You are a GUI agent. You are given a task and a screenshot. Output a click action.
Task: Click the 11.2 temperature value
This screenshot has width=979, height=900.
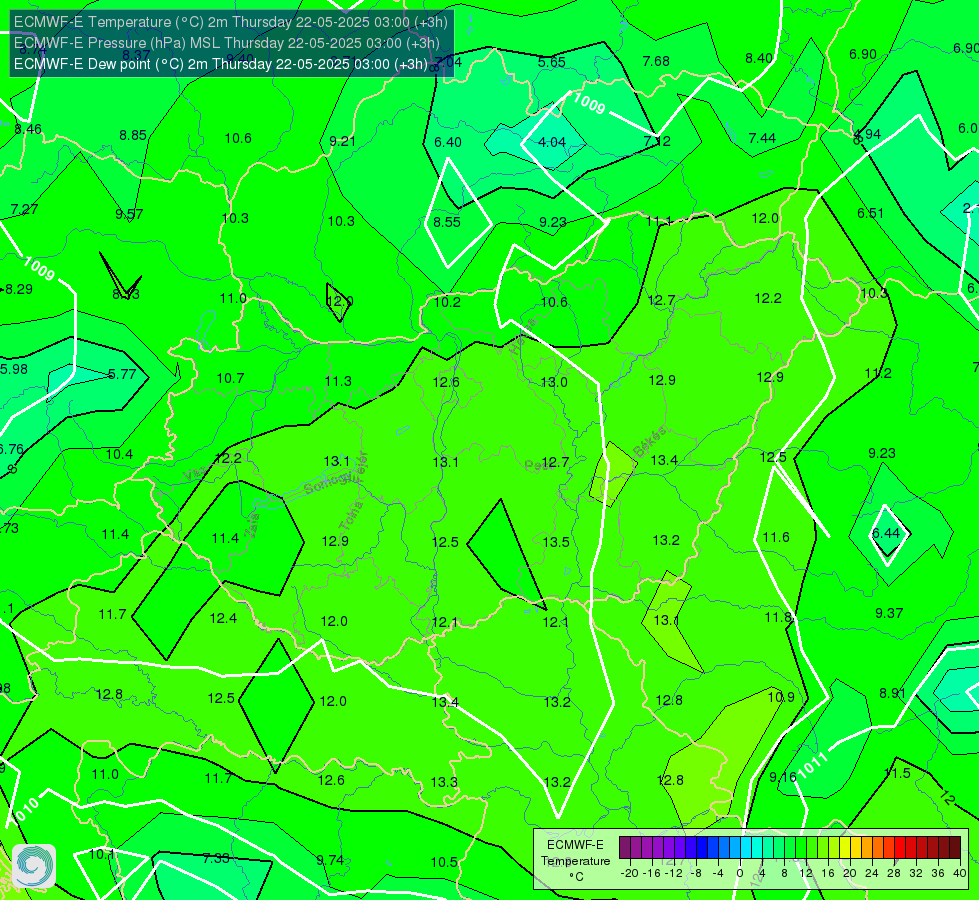[x=878, y=373]
